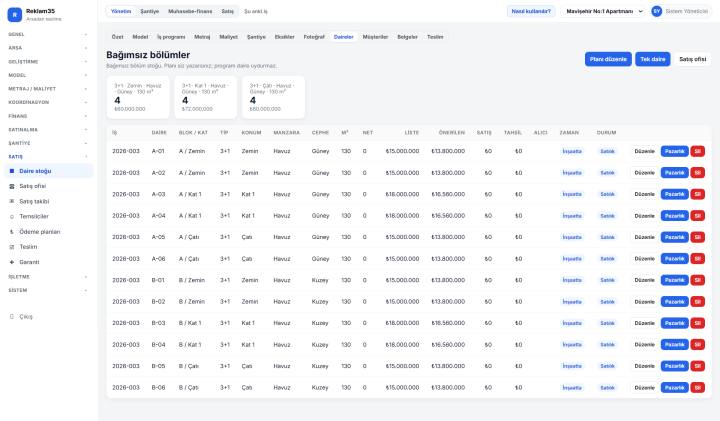Open the Eksikler project tab
Screen dimensions: 720x421
(x=285, y=37)
